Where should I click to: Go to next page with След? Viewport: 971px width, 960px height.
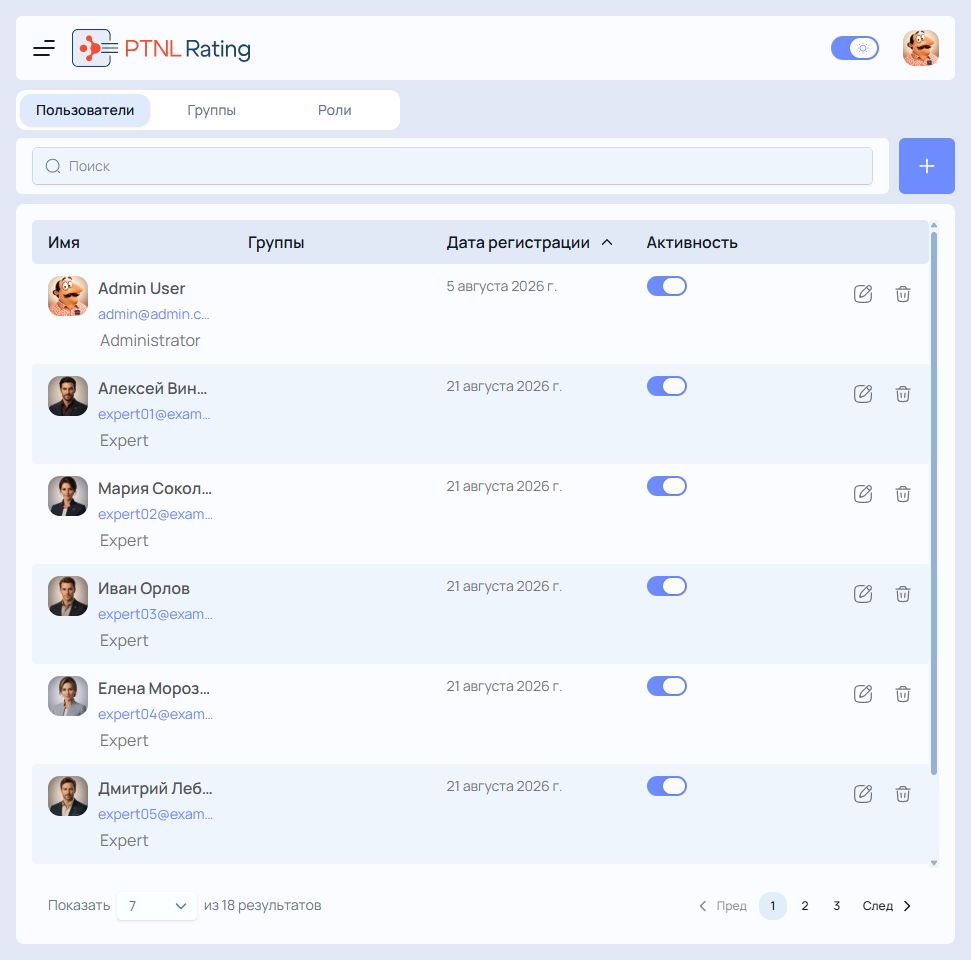(887, 905)
